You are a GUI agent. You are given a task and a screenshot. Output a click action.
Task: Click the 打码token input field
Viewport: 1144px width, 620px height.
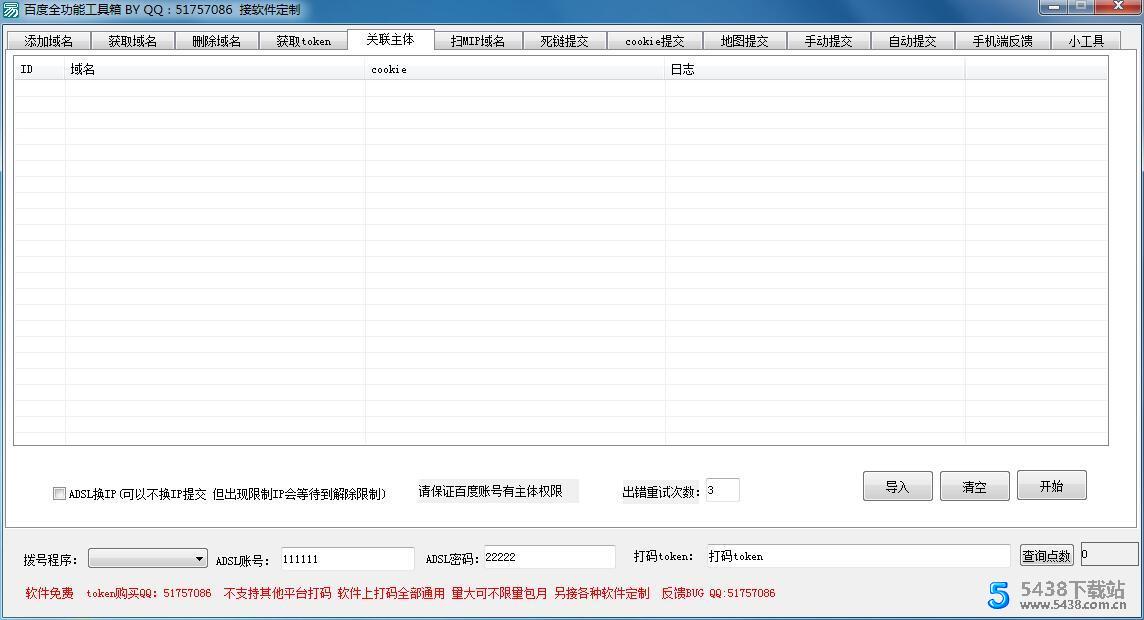(x=860, y=556)
